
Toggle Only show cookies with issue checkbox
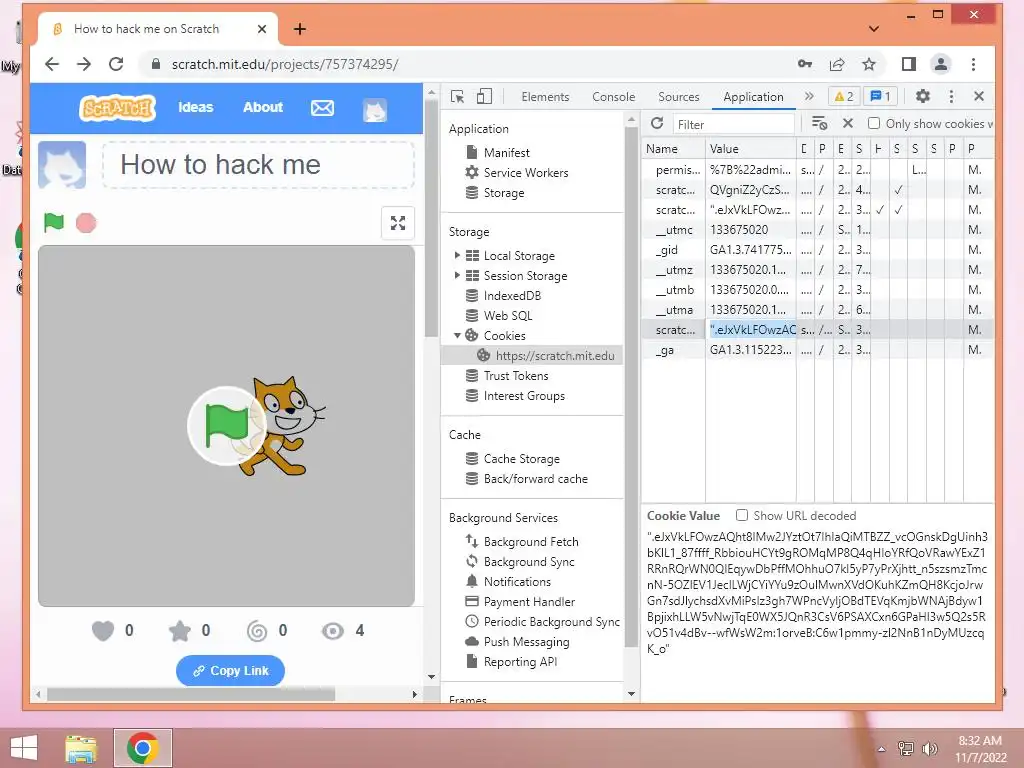pyautogui.click(x=874, y=123)
